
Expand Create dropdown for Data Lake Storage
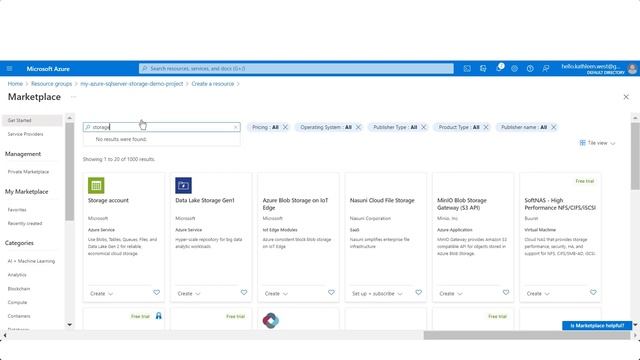click(x=189, y=293)
